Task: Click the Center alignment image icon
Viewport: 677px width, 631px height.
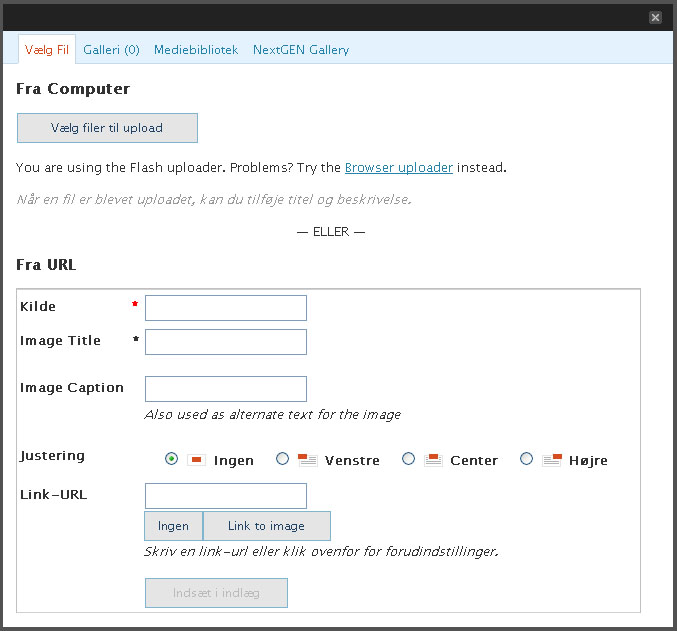Action: tap(433, 460)
